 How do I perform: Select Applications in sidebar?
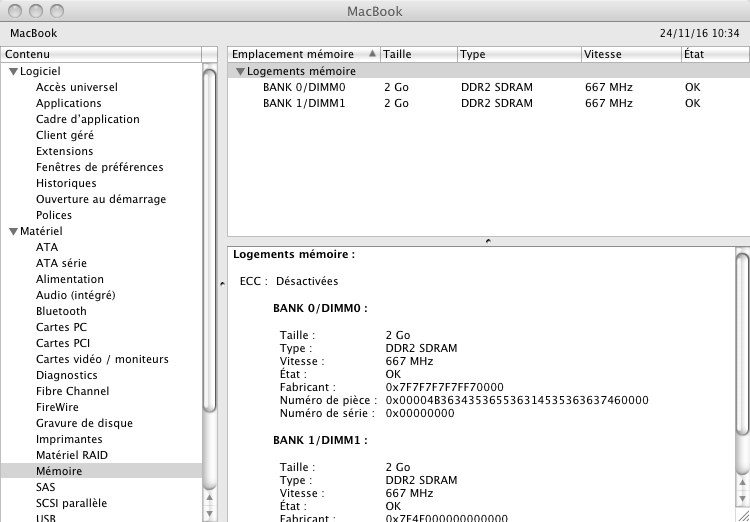click(x=68, y=103)
